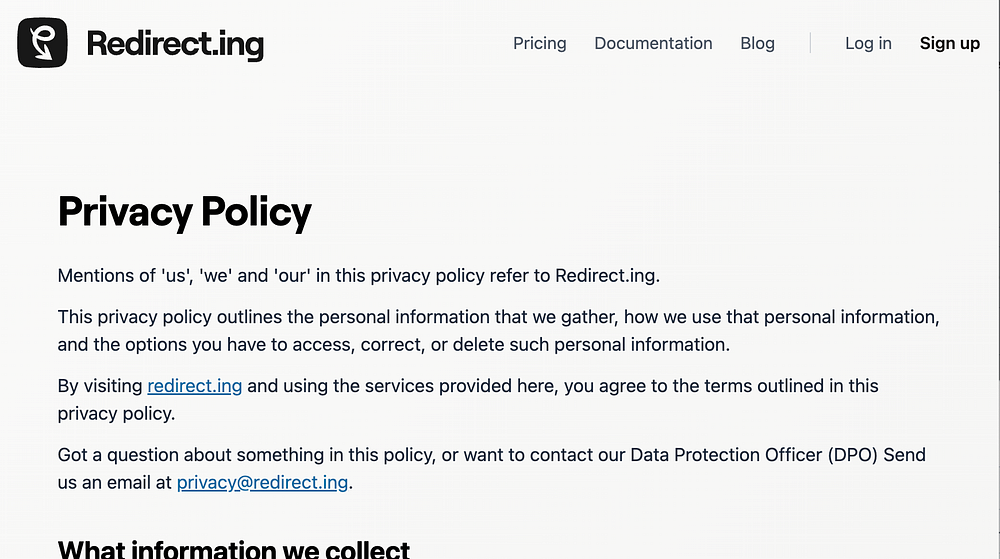Viewport: 1000px width, 559px height.
Task: Go to Documentation in the navigation
Action: click(653, 43)
